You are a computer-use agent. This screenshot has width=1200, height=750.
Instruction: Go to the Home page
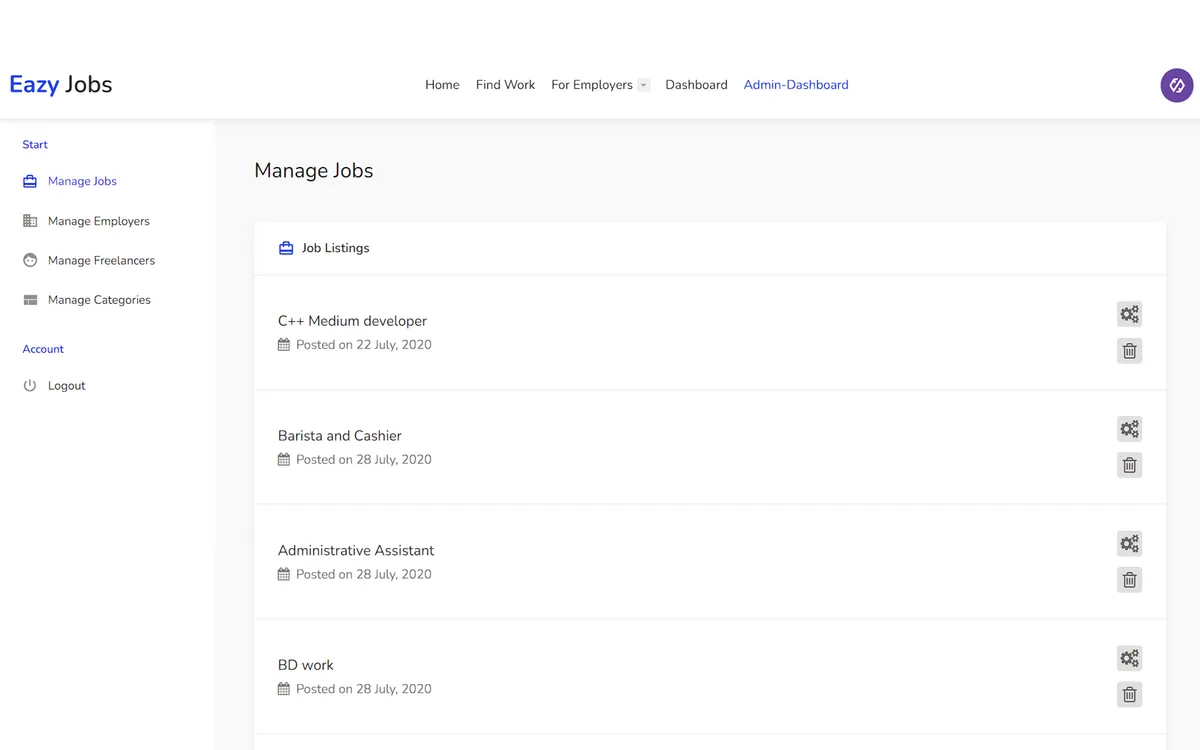(x=442, y=85)
